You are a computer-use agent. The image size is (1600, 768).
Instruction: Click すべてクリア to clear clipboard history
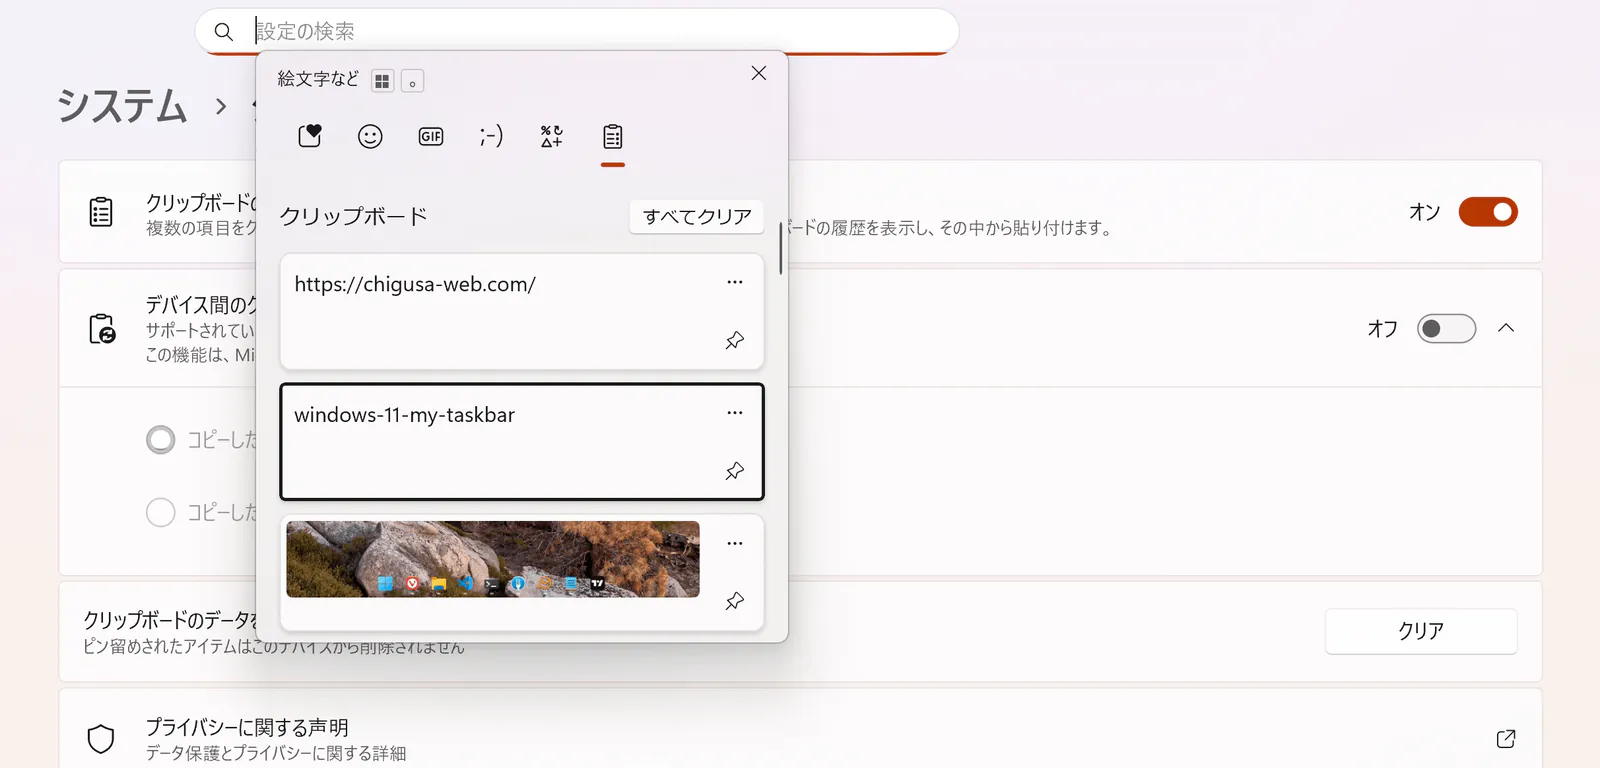(x=697, y=217)
